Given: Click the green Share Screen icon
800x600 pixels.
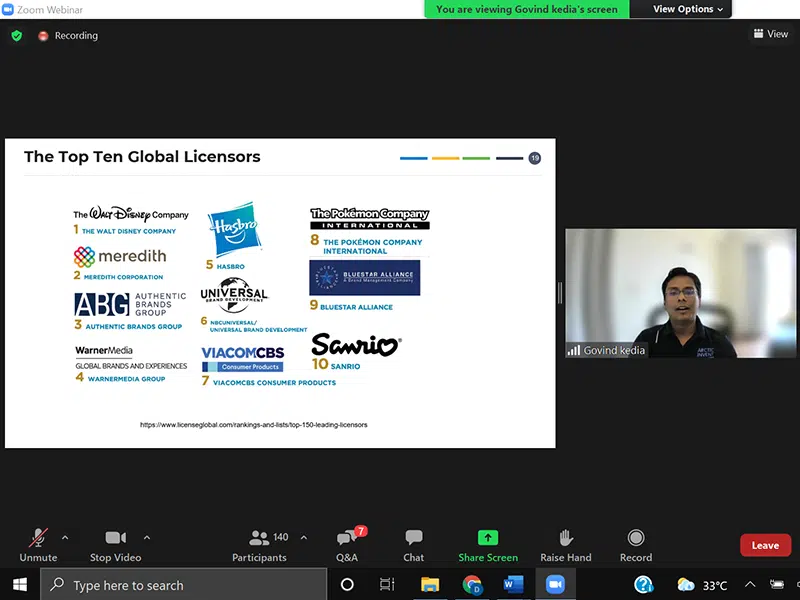Looking at the screenshot, I should coord(488,538).
